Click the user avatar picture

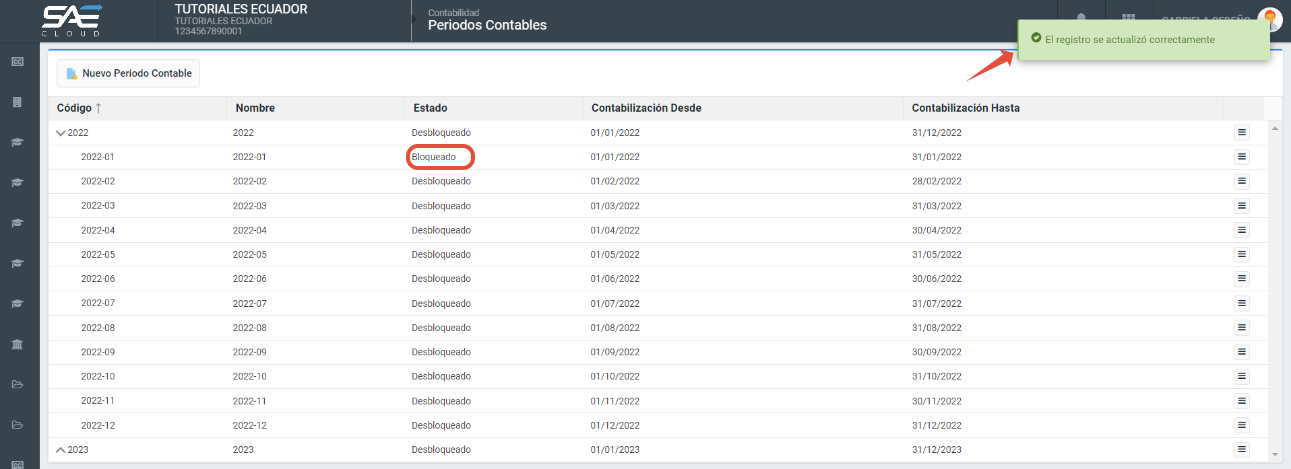[x=1270, y=19]
